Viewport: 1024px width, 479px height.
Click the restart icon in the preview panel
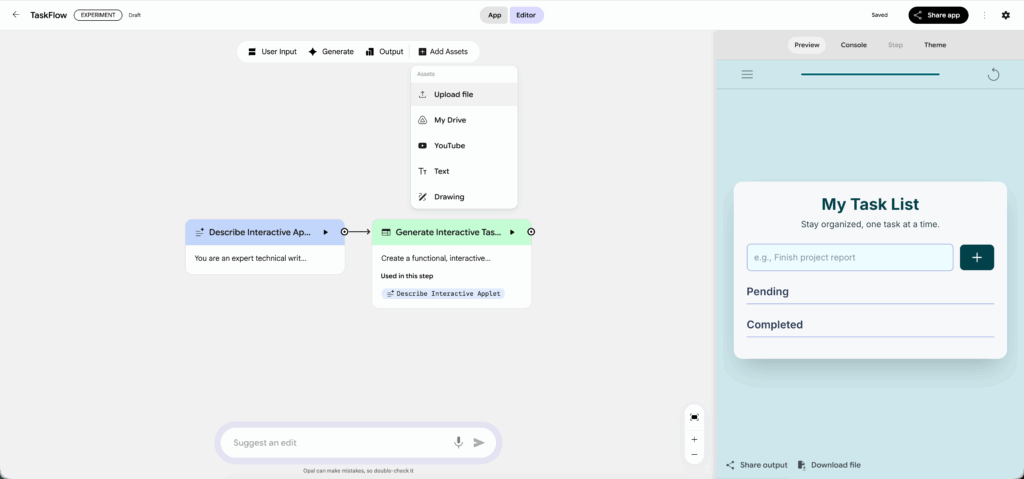coord(993,74)
